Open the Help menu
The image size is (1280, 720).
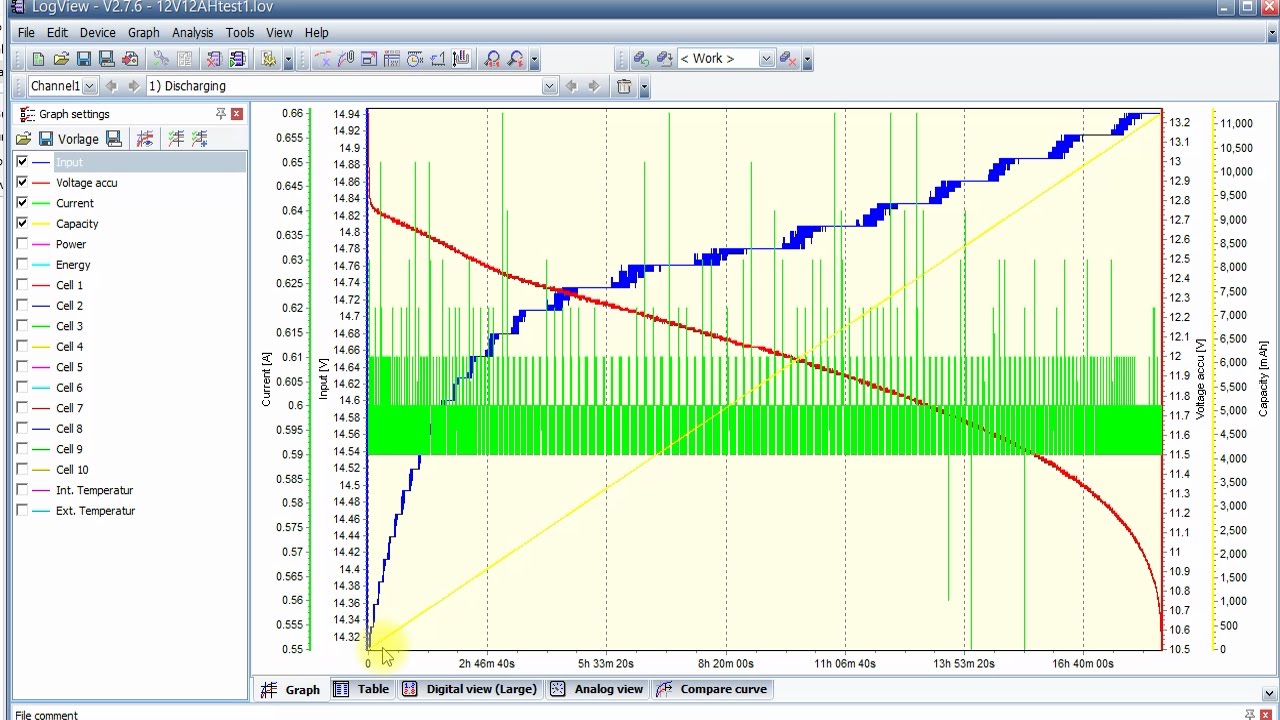[x=316, y=33]
